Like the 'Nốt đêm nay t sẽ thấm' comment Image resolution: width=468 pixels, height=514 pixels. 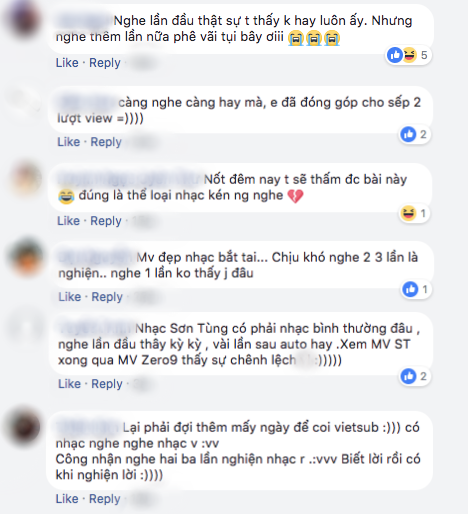tap(69, 221)
